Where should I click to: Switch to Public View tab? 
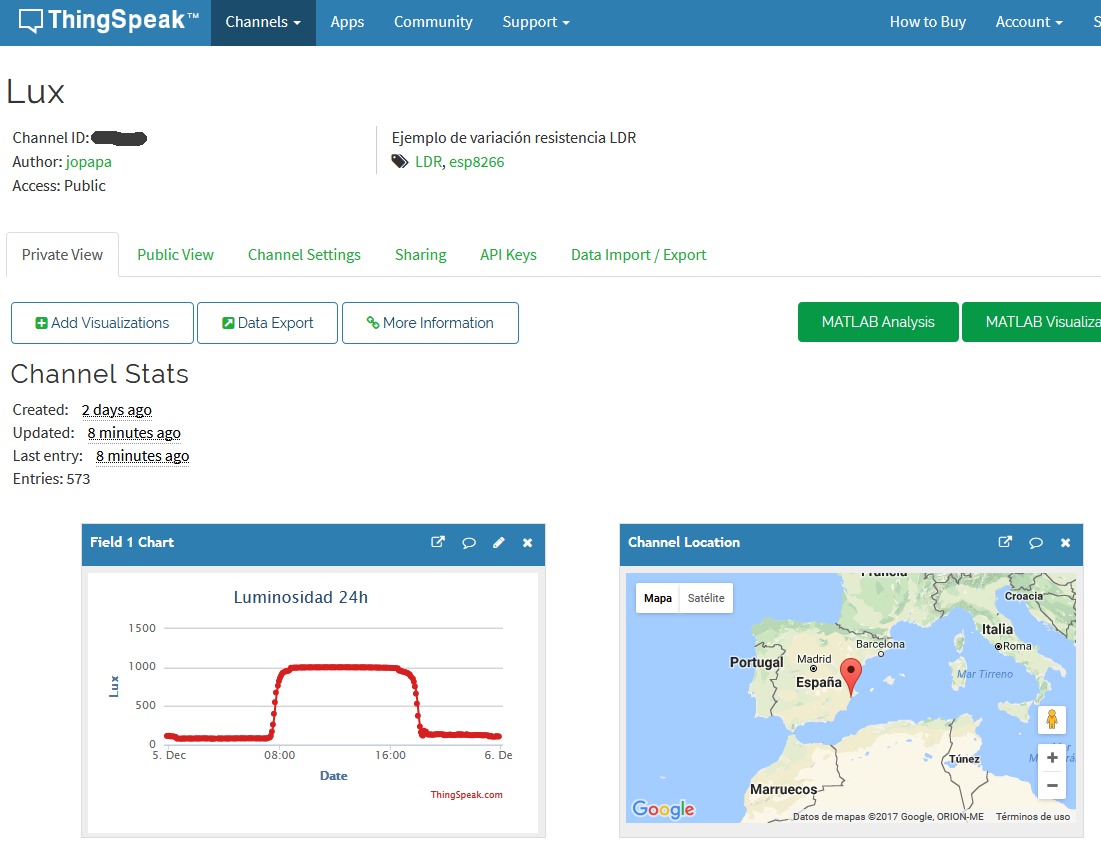[175, 255]
